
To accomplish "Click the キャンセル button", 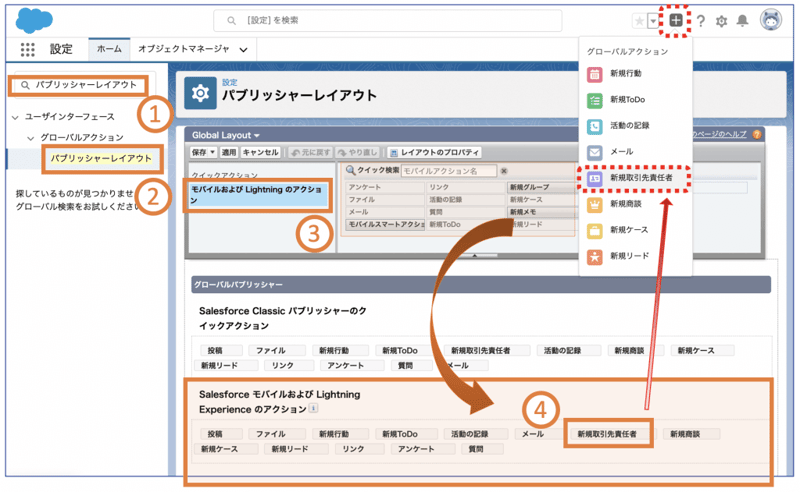I will coord(260,152).
